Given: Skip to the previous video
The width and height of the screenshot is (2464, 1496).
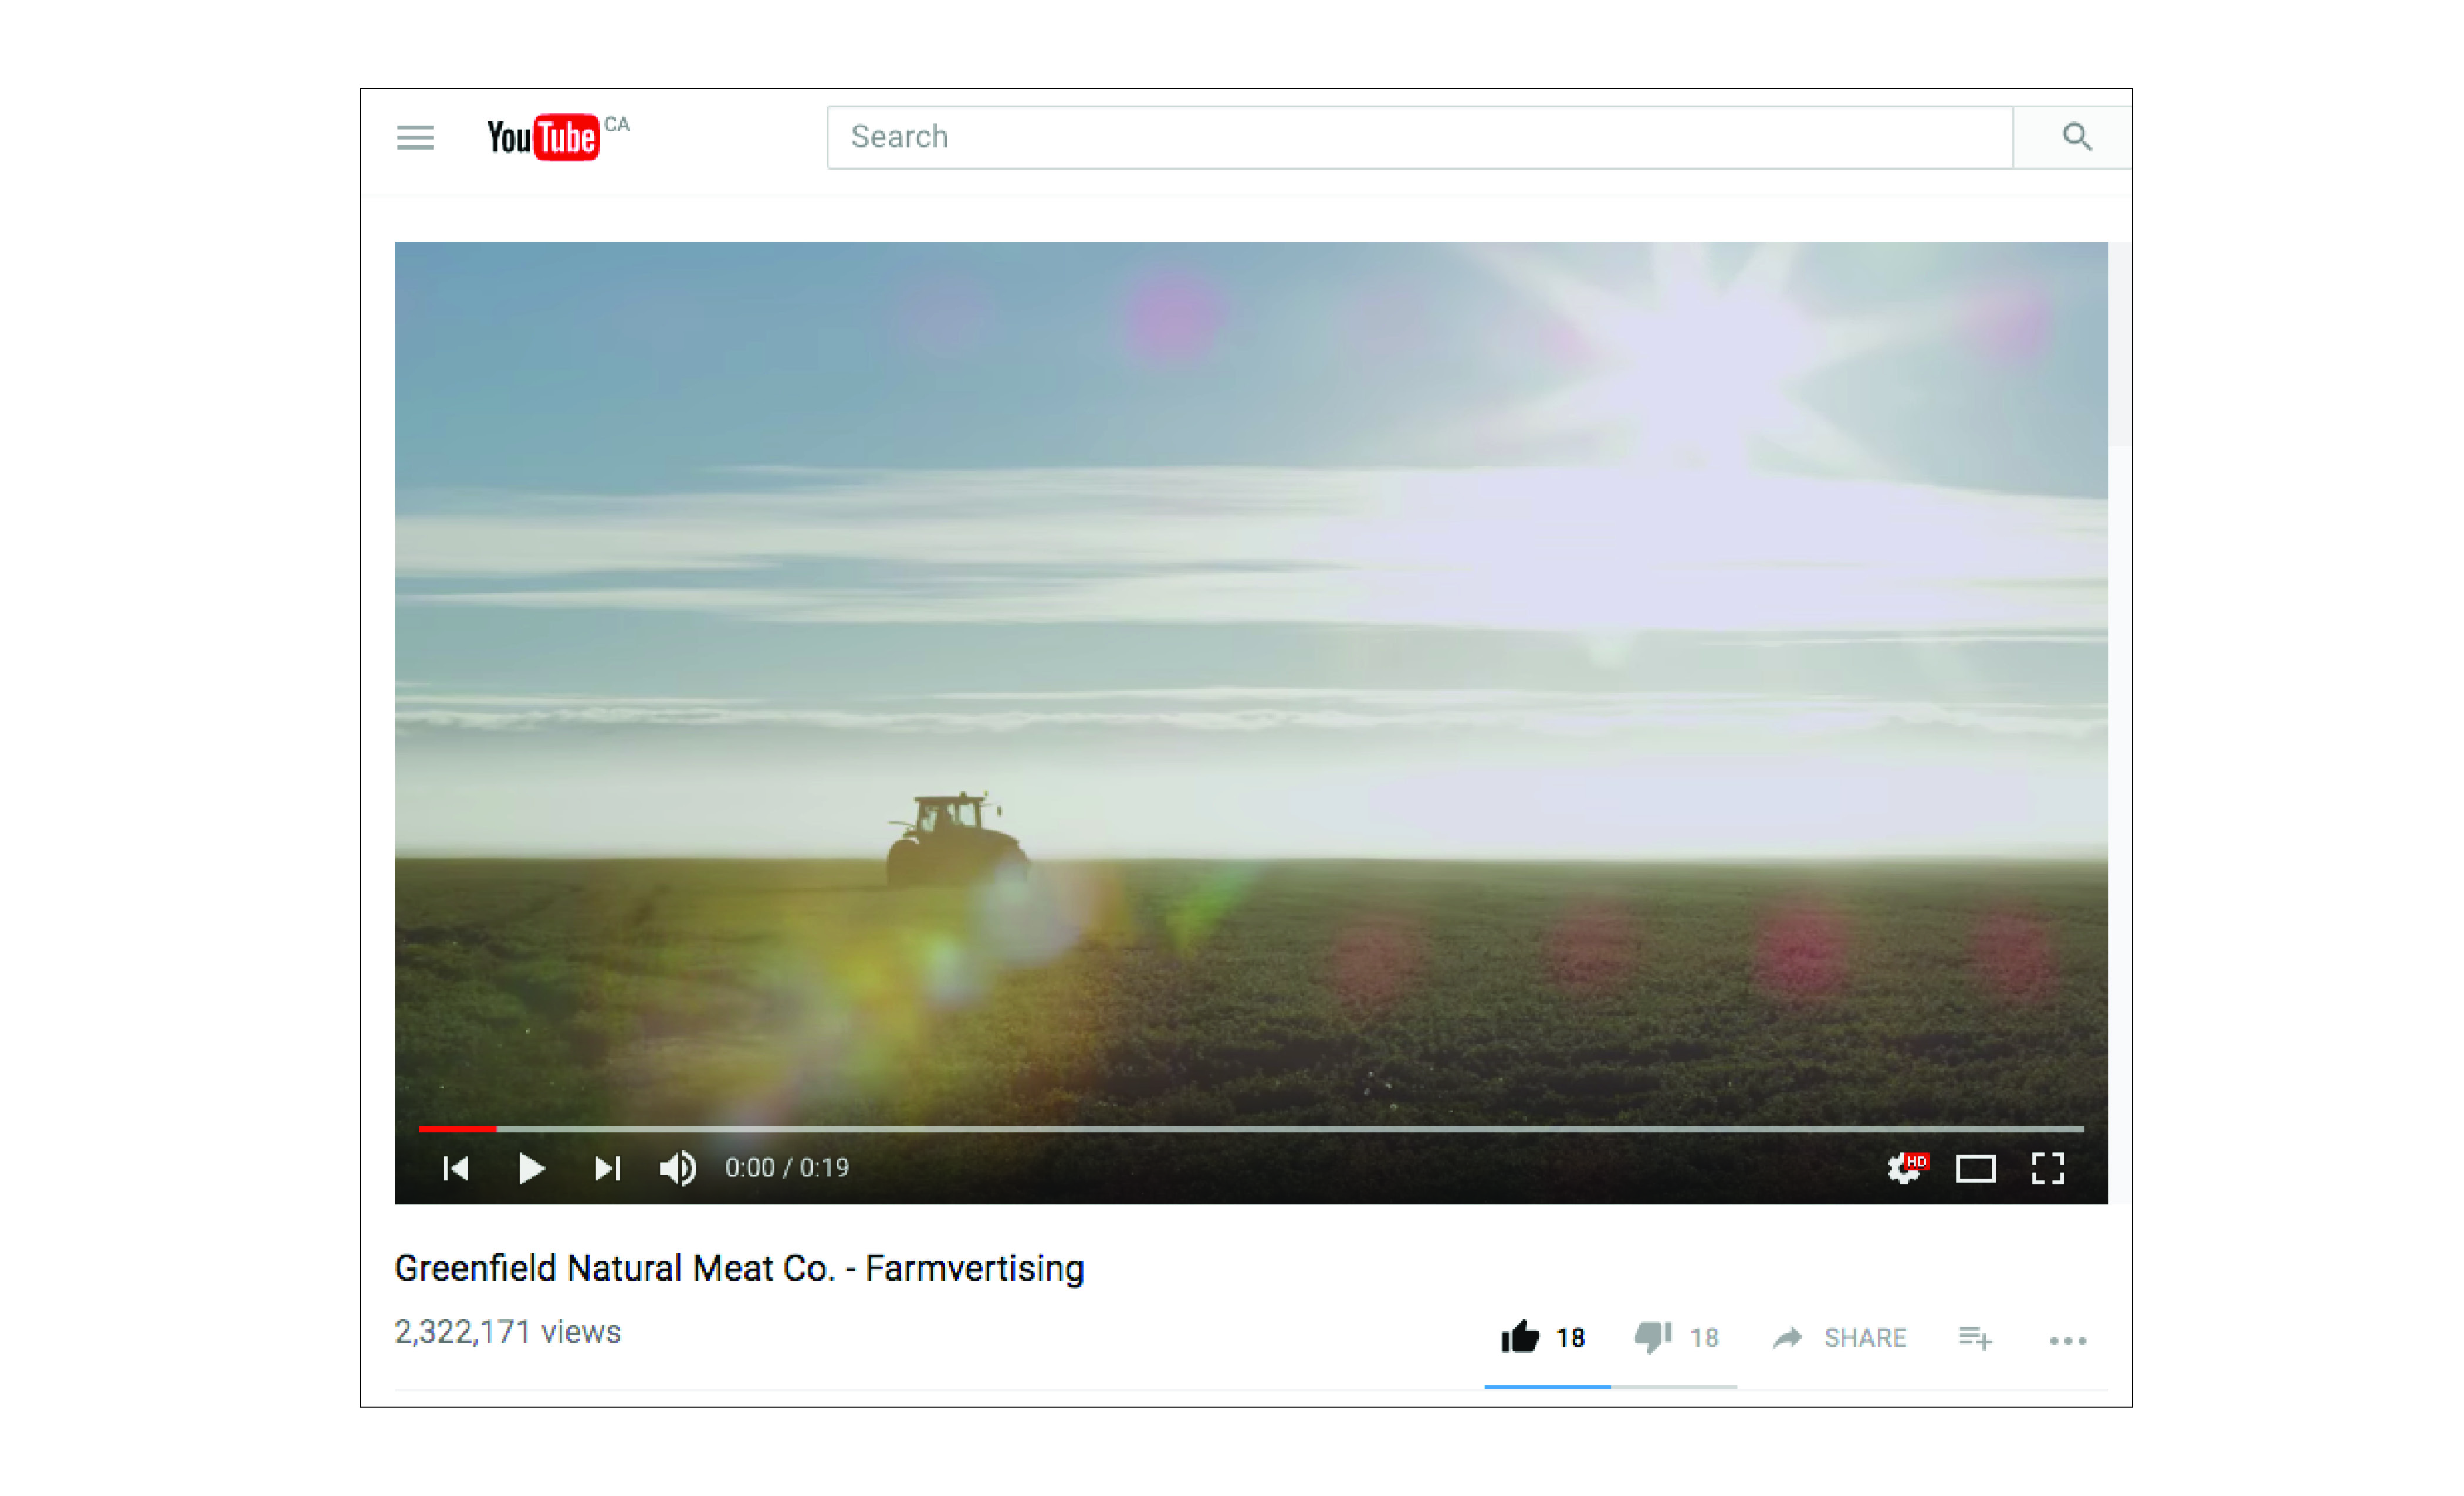Looking at the screenshot, I should tap(455, 1168).
